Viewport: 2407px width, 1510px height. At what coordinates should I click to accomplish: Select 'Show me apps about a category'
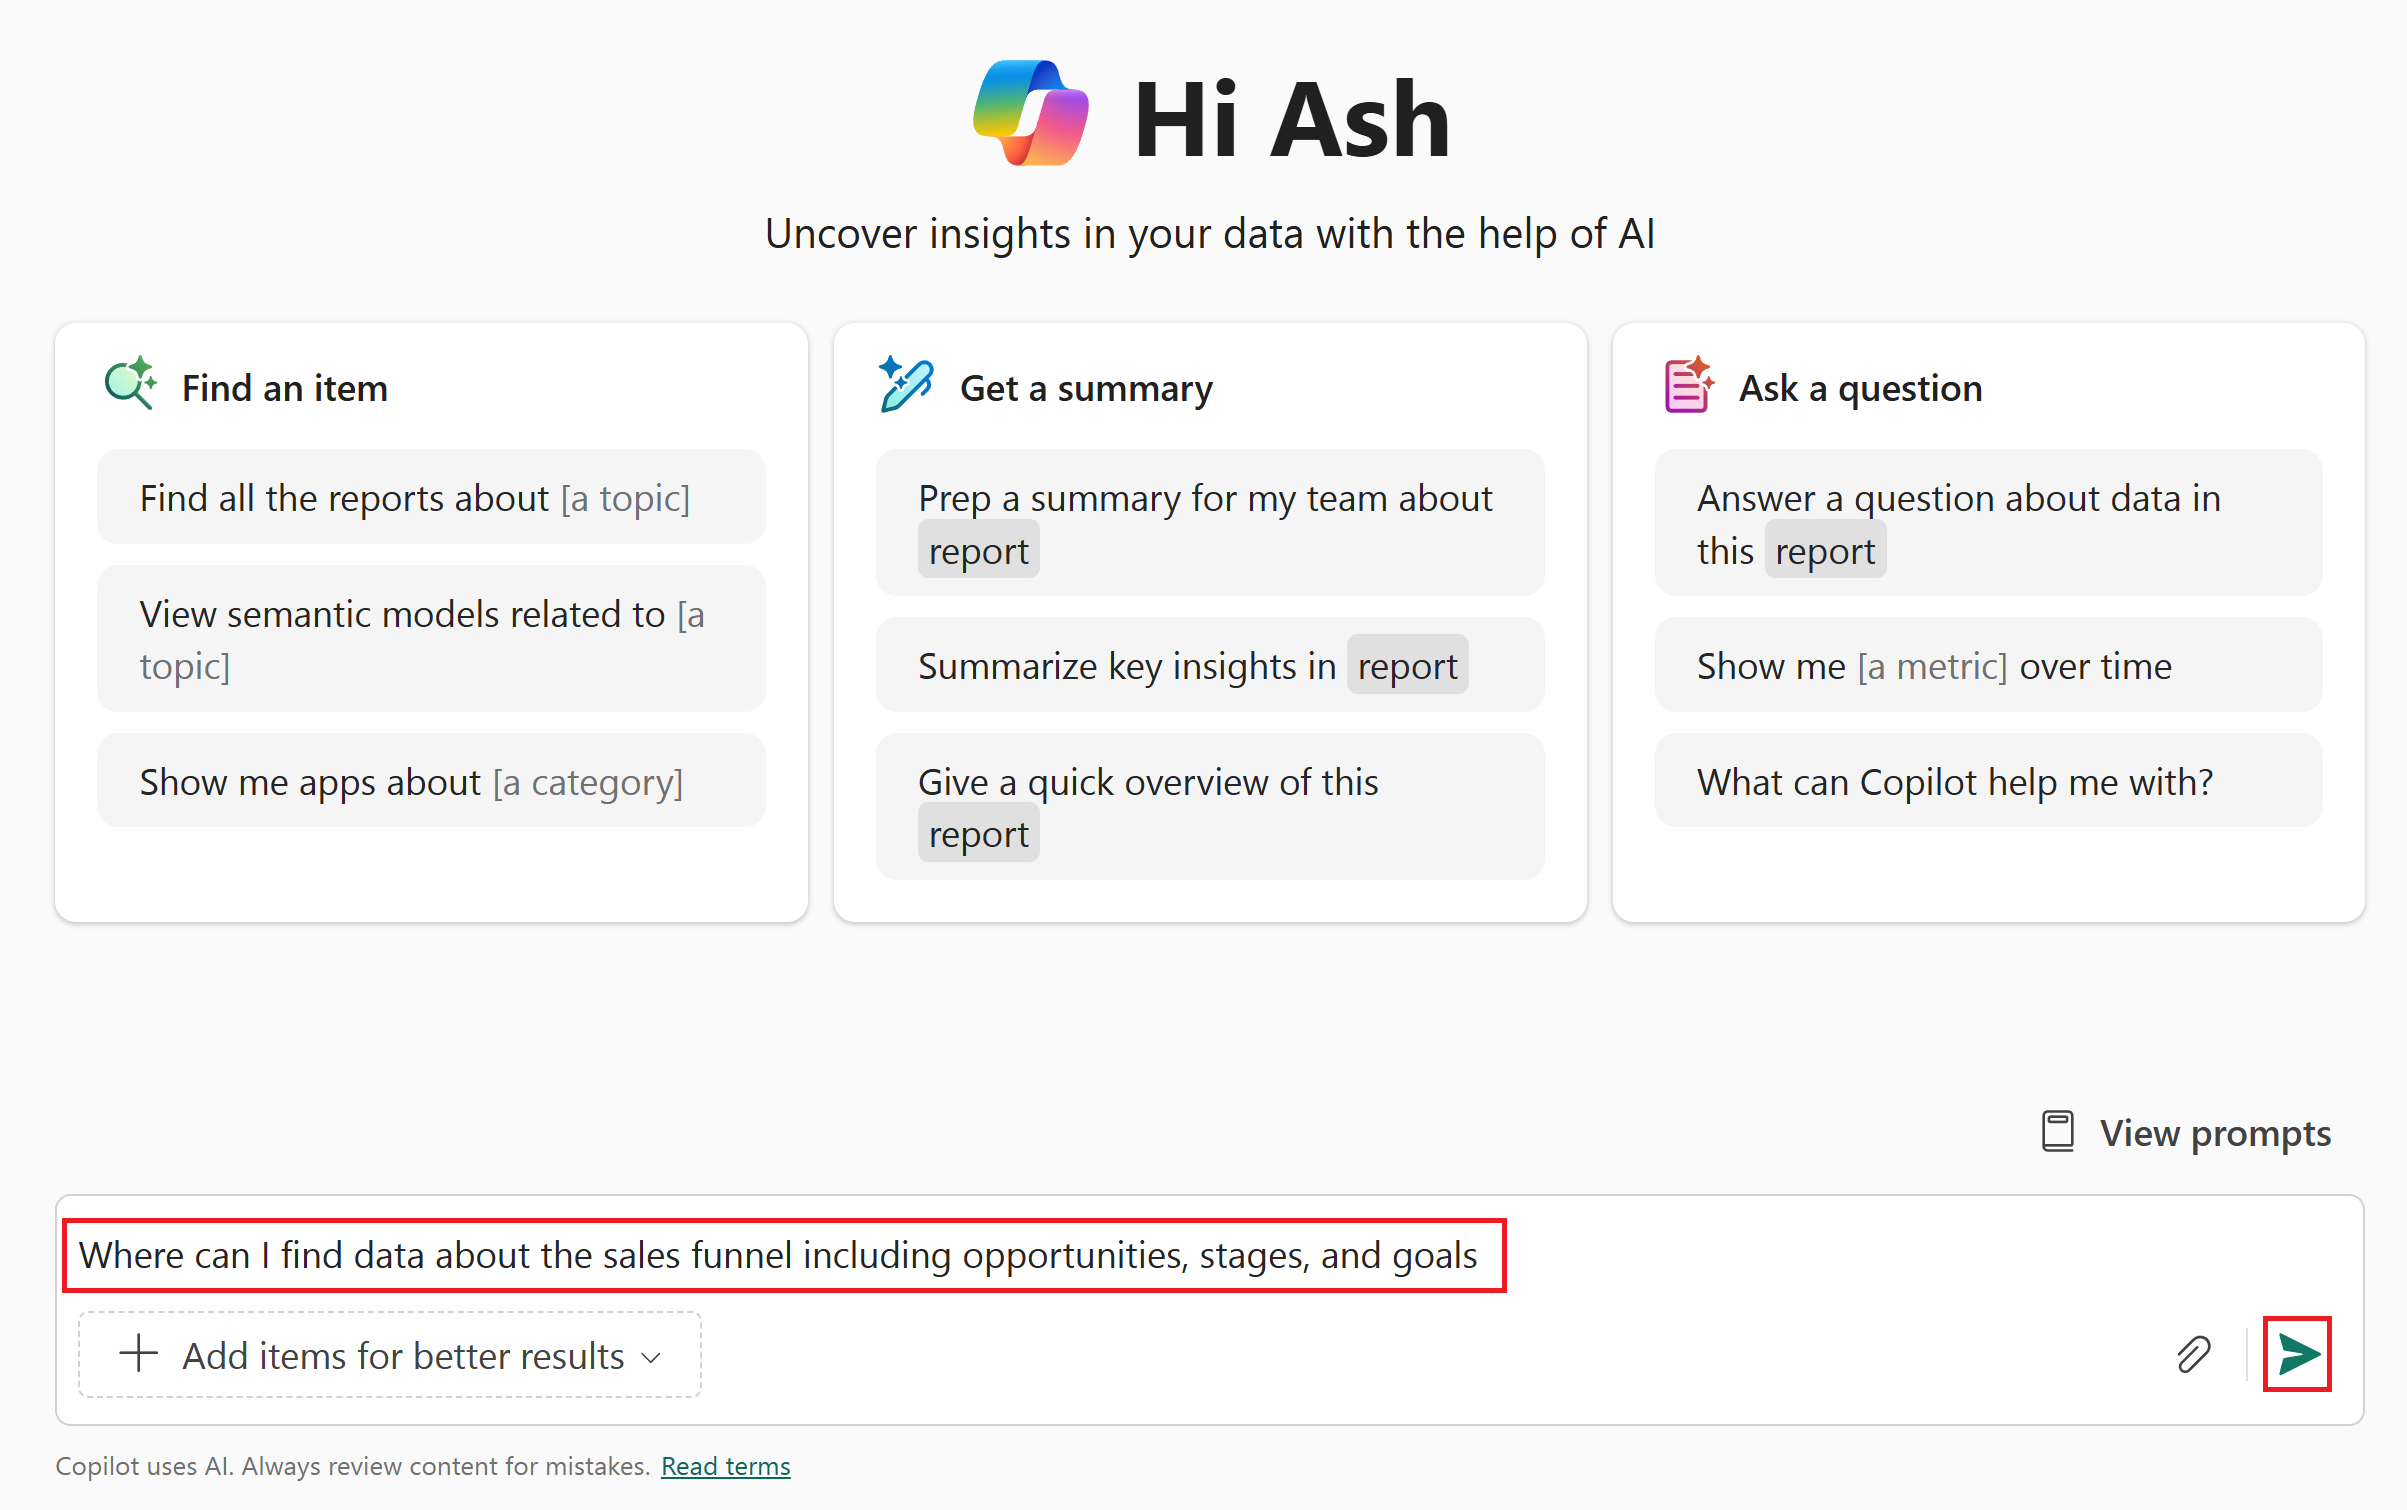coord(430,781)
